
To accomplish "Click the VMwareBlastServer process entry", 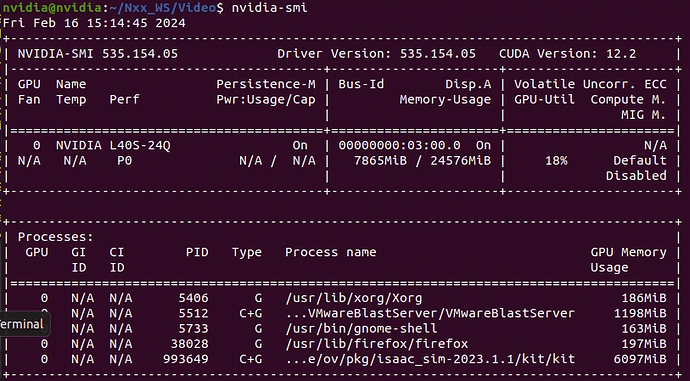I will (429, 313).
